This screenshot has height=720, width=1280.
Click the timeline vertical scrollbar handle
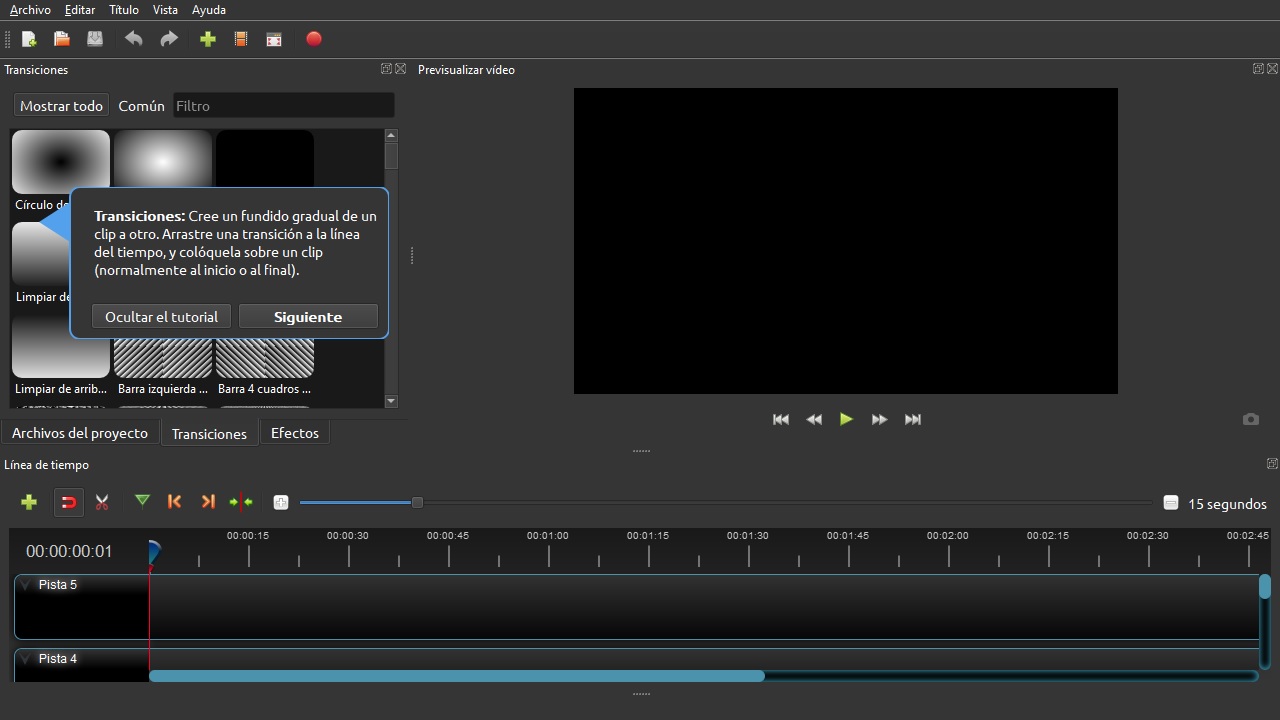coord(1265,587)
